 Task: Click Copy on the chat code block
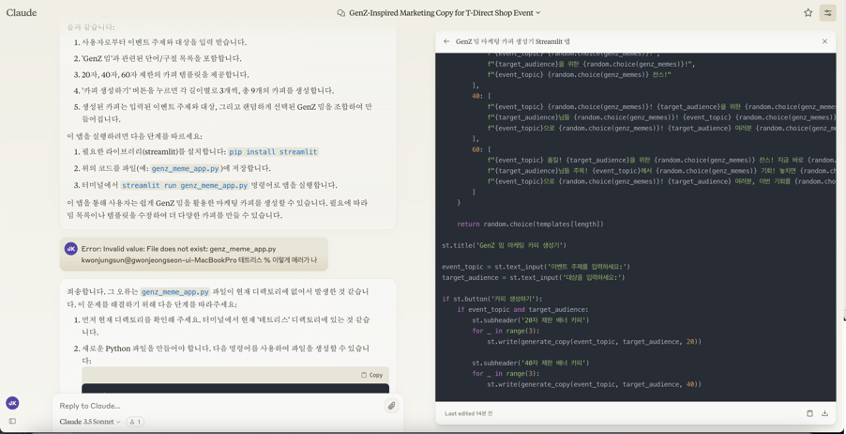click(x=372, y=375)
